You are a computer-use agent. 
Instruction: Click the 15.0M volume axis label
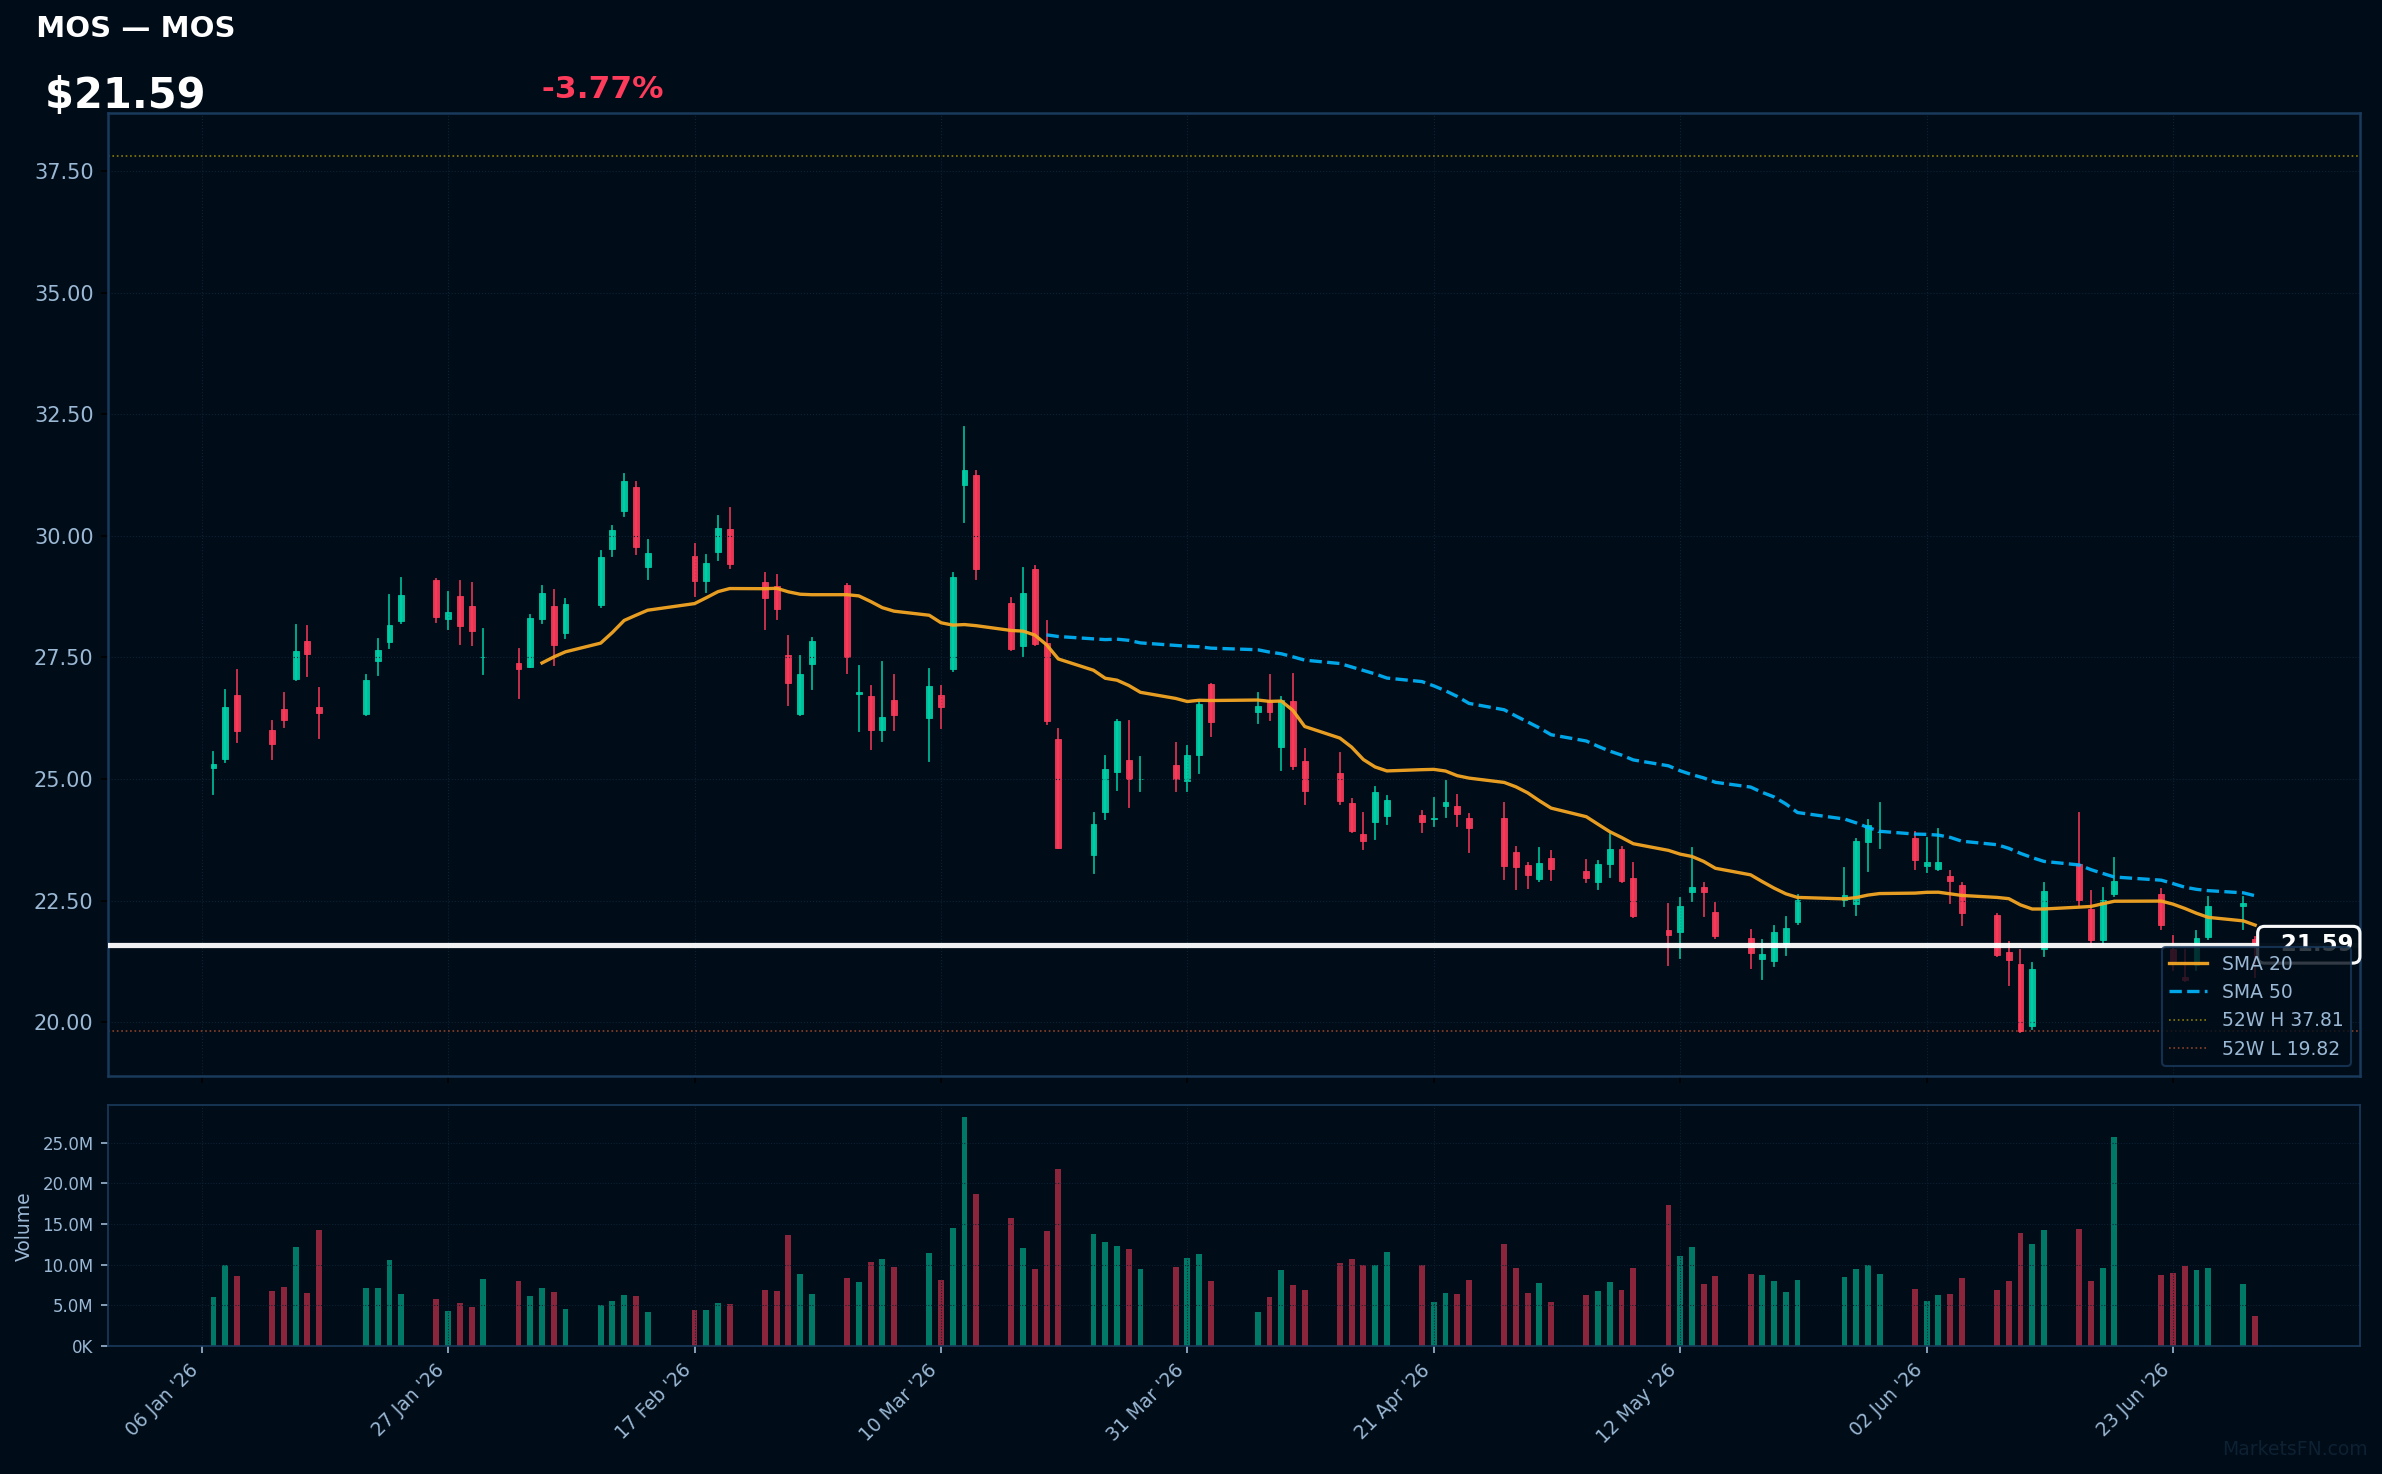(68, 1225)
